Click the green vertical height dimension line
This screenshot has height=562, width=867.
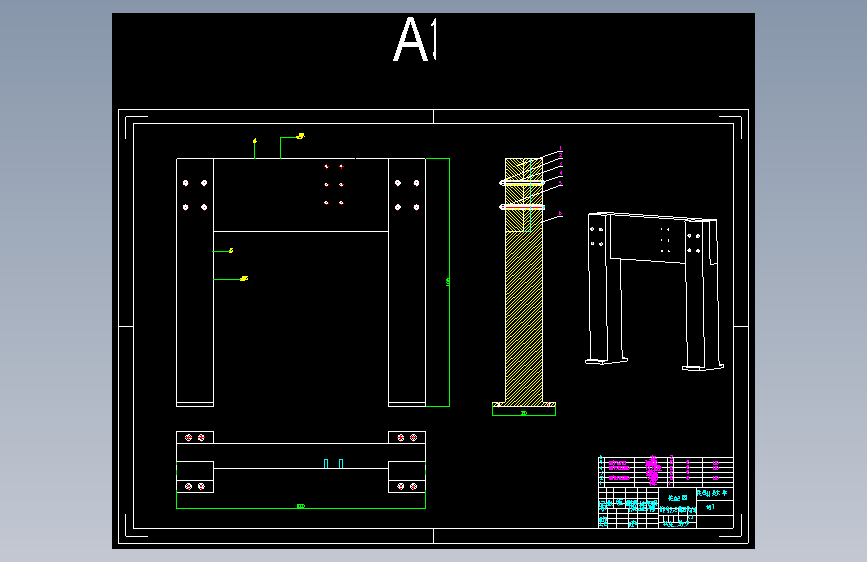[449, 282]
